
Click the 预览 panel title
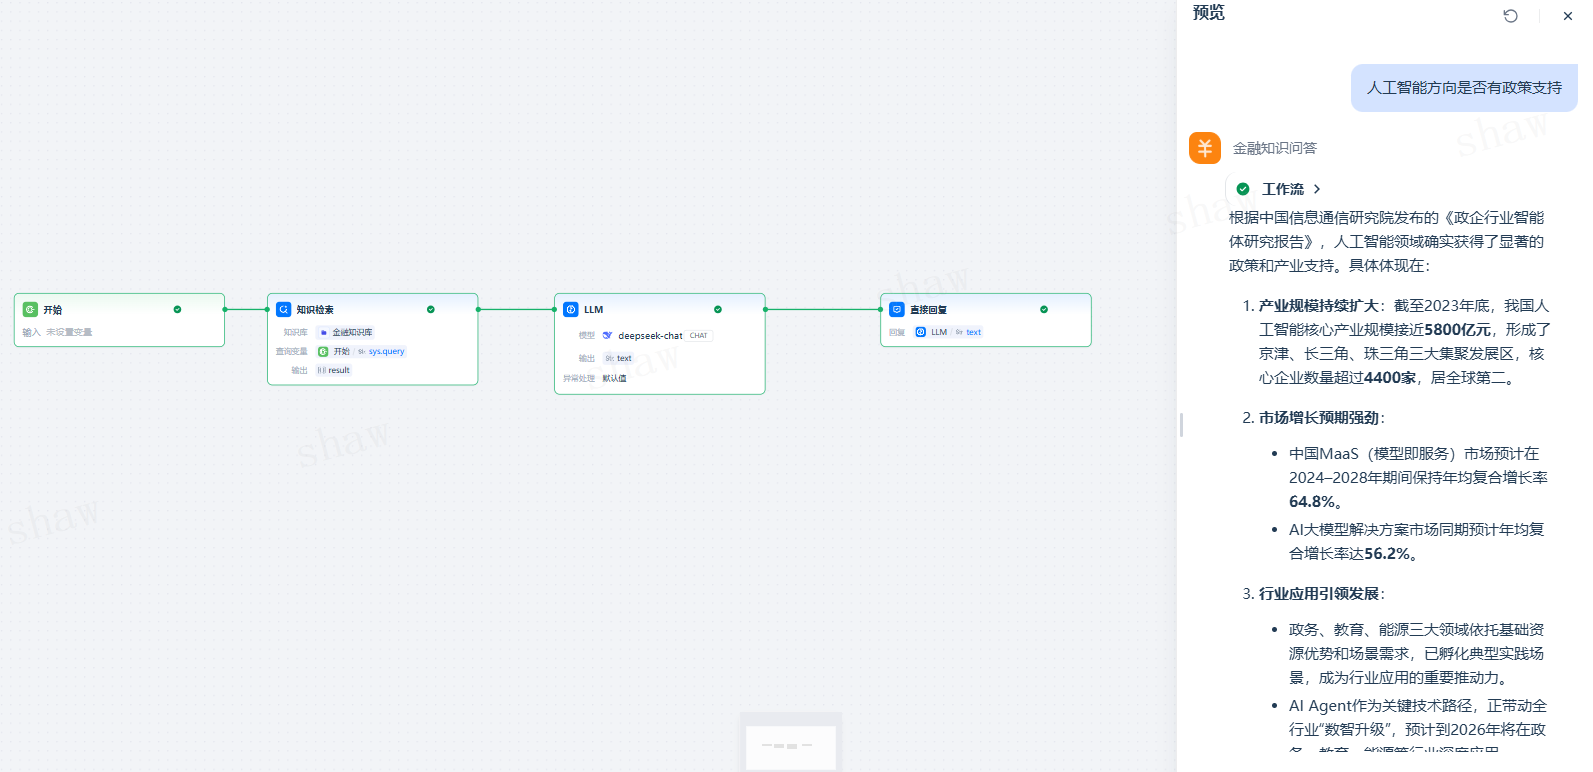[x=1208, y=13]
